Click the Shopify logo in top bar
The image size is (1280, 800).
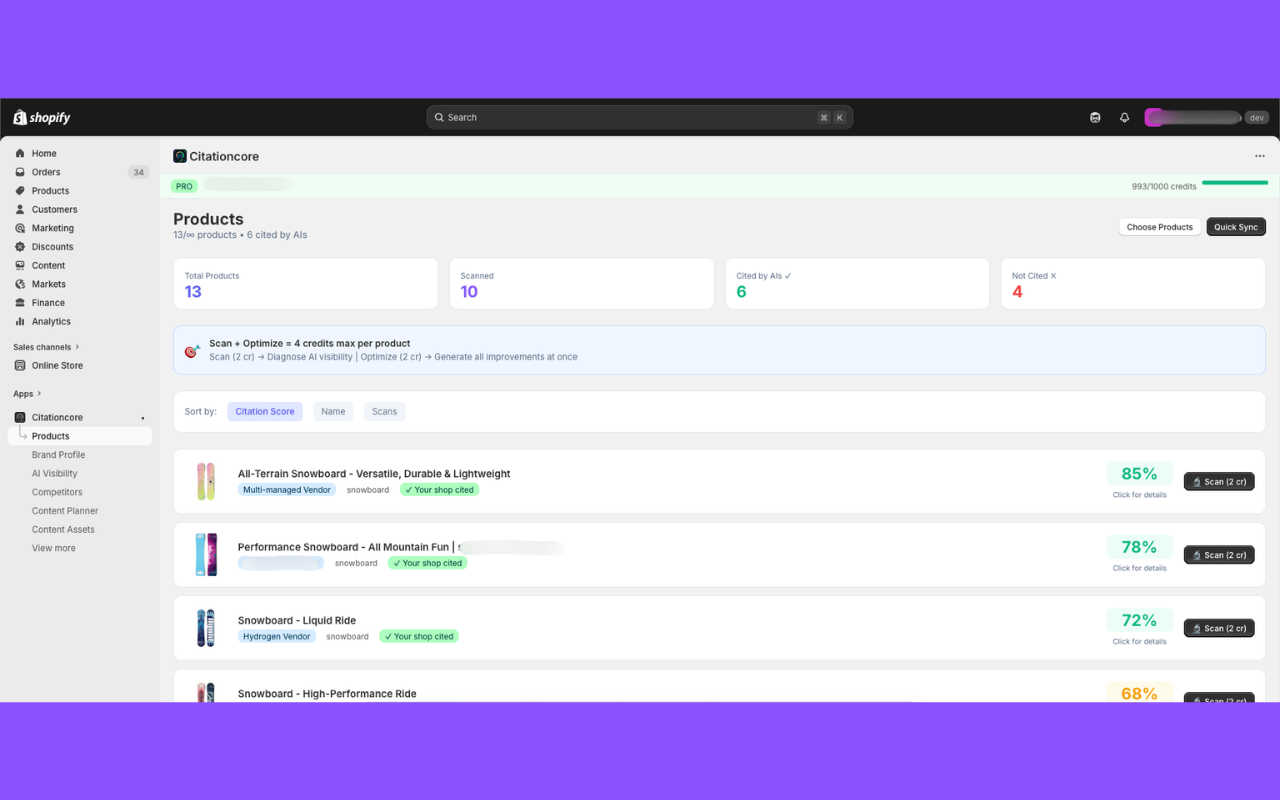42,118
